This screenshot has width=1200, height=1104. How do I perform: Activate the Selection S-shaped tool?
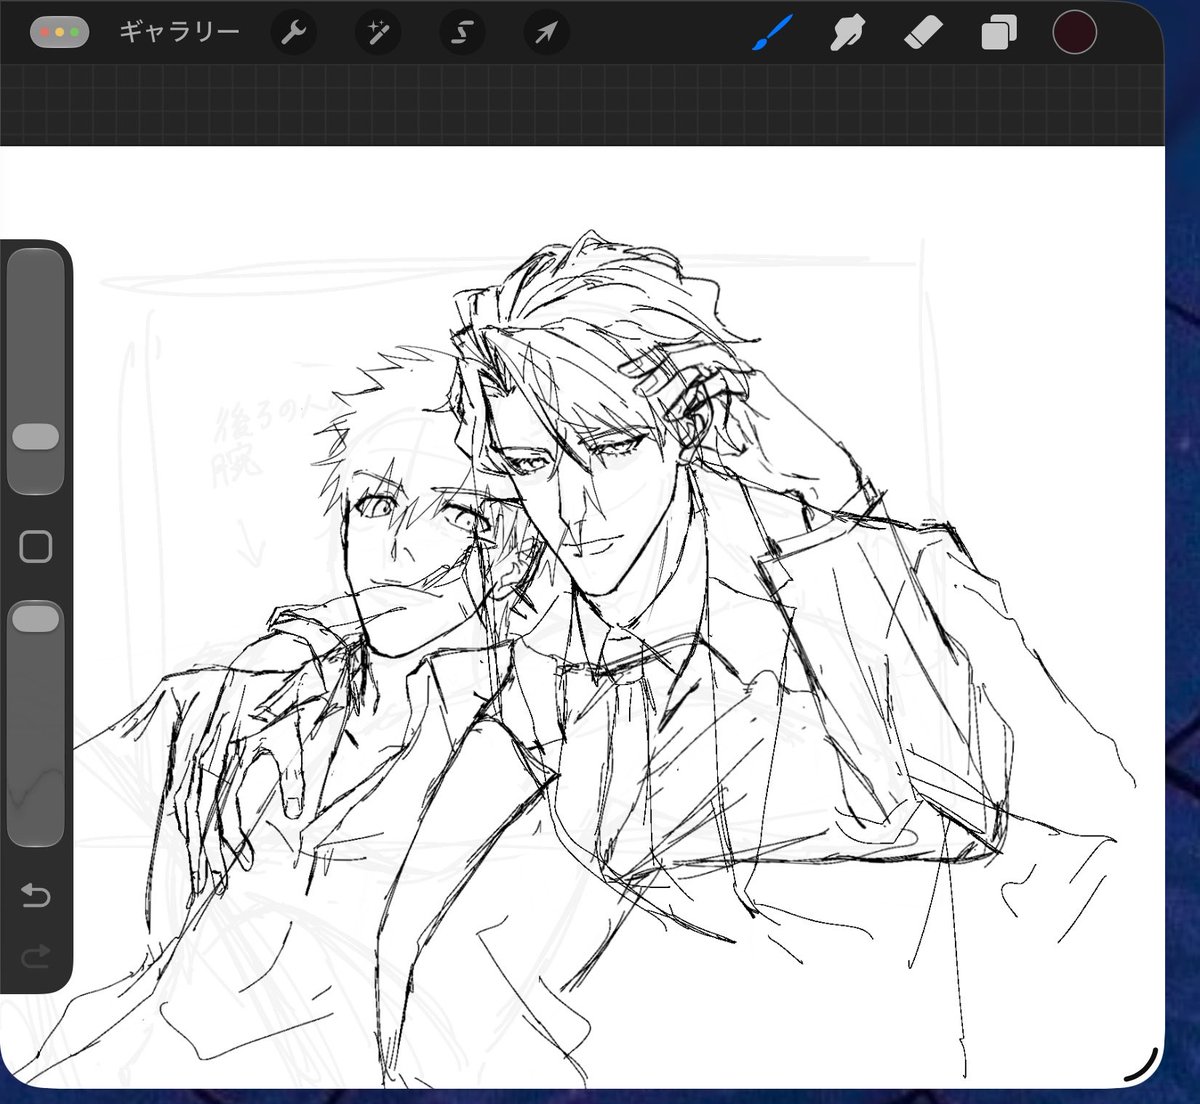pyautogui.click(x=461, y=33)
